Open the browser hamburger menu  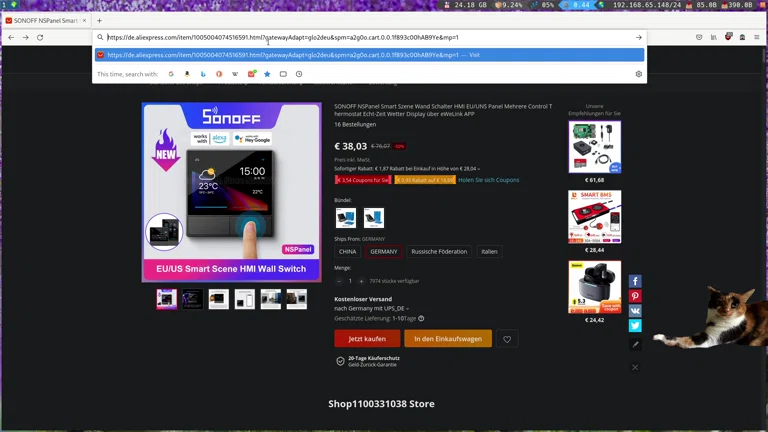[x=757, y=37]
